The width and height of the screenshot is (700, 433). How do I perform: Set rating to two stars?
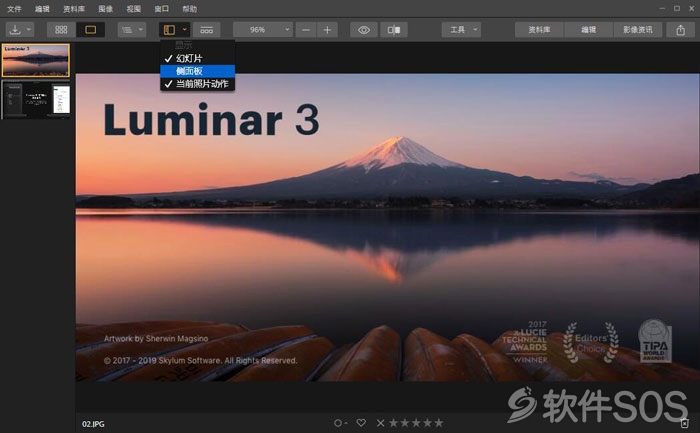pyautogui.click(x=405, y=422)
